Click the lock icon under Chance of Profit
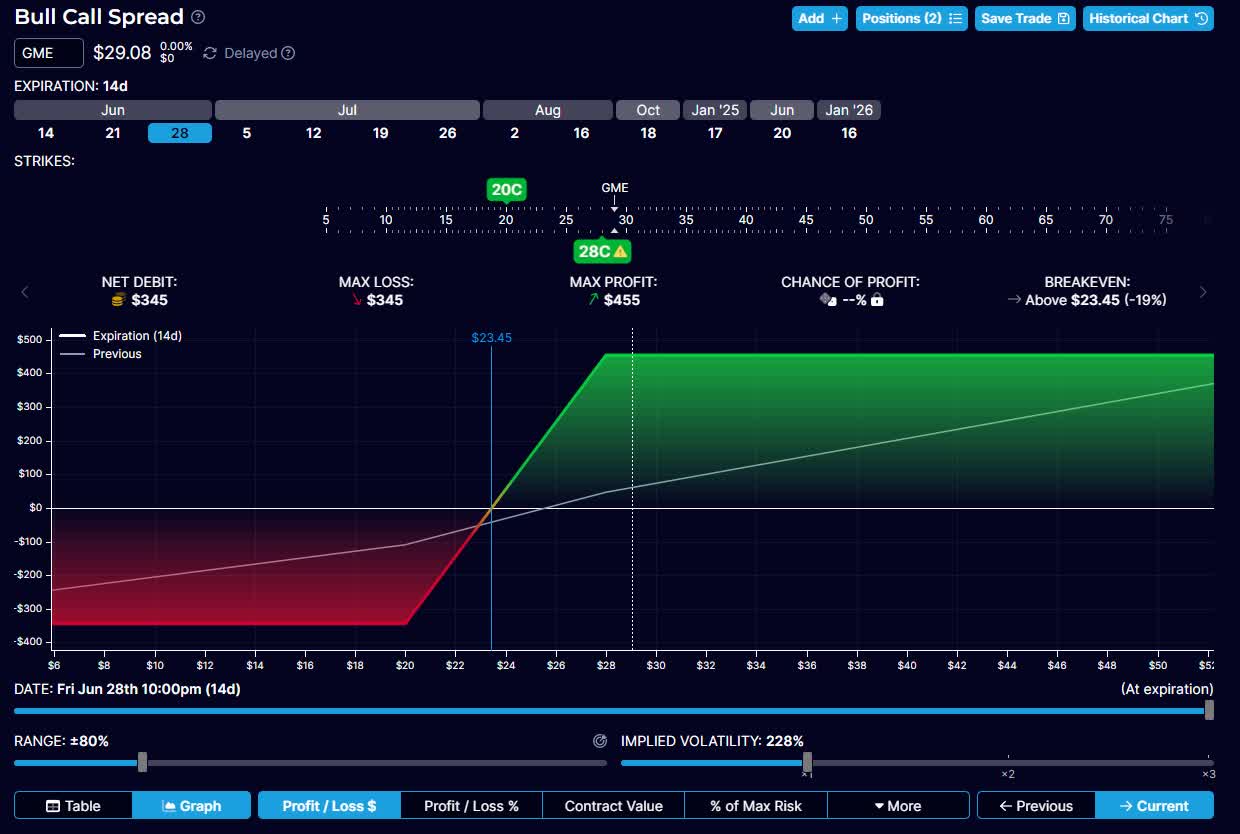1240x834 pixels. (x=877, y=300)
